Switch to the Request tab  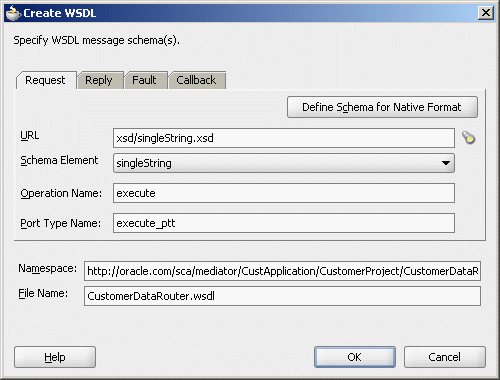tap(46, 80)
